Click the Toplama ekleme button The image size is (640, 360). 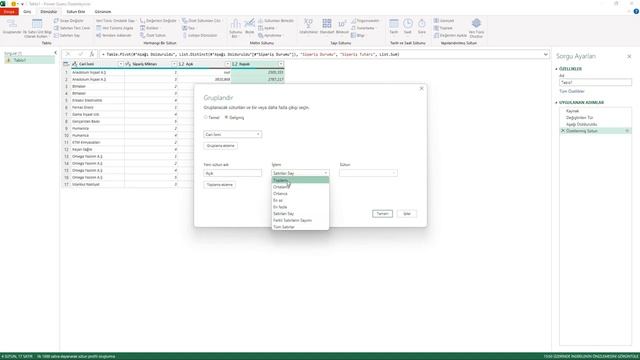[220, 185]
